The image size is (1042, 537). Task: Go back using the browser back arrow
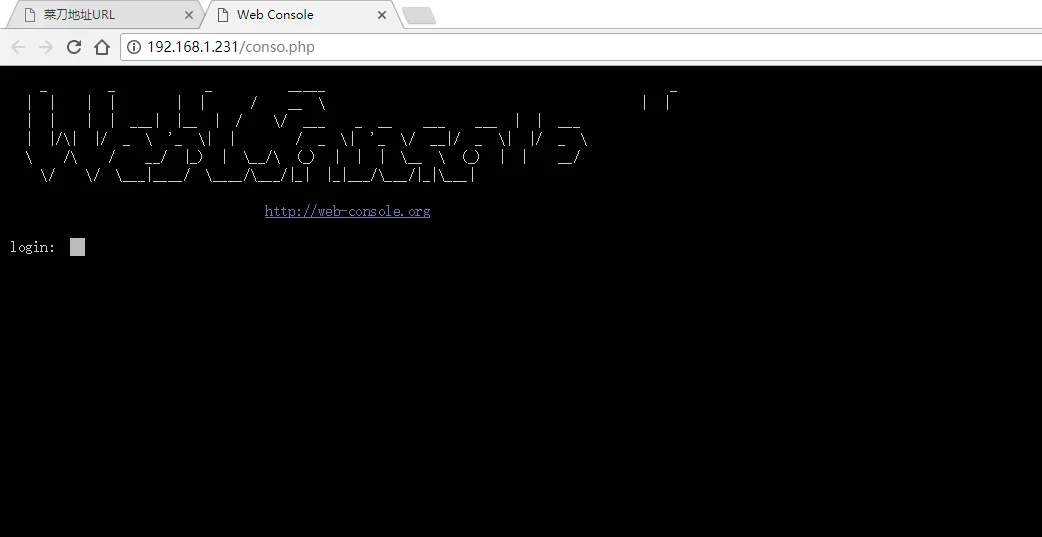click(x=18, y=47)
